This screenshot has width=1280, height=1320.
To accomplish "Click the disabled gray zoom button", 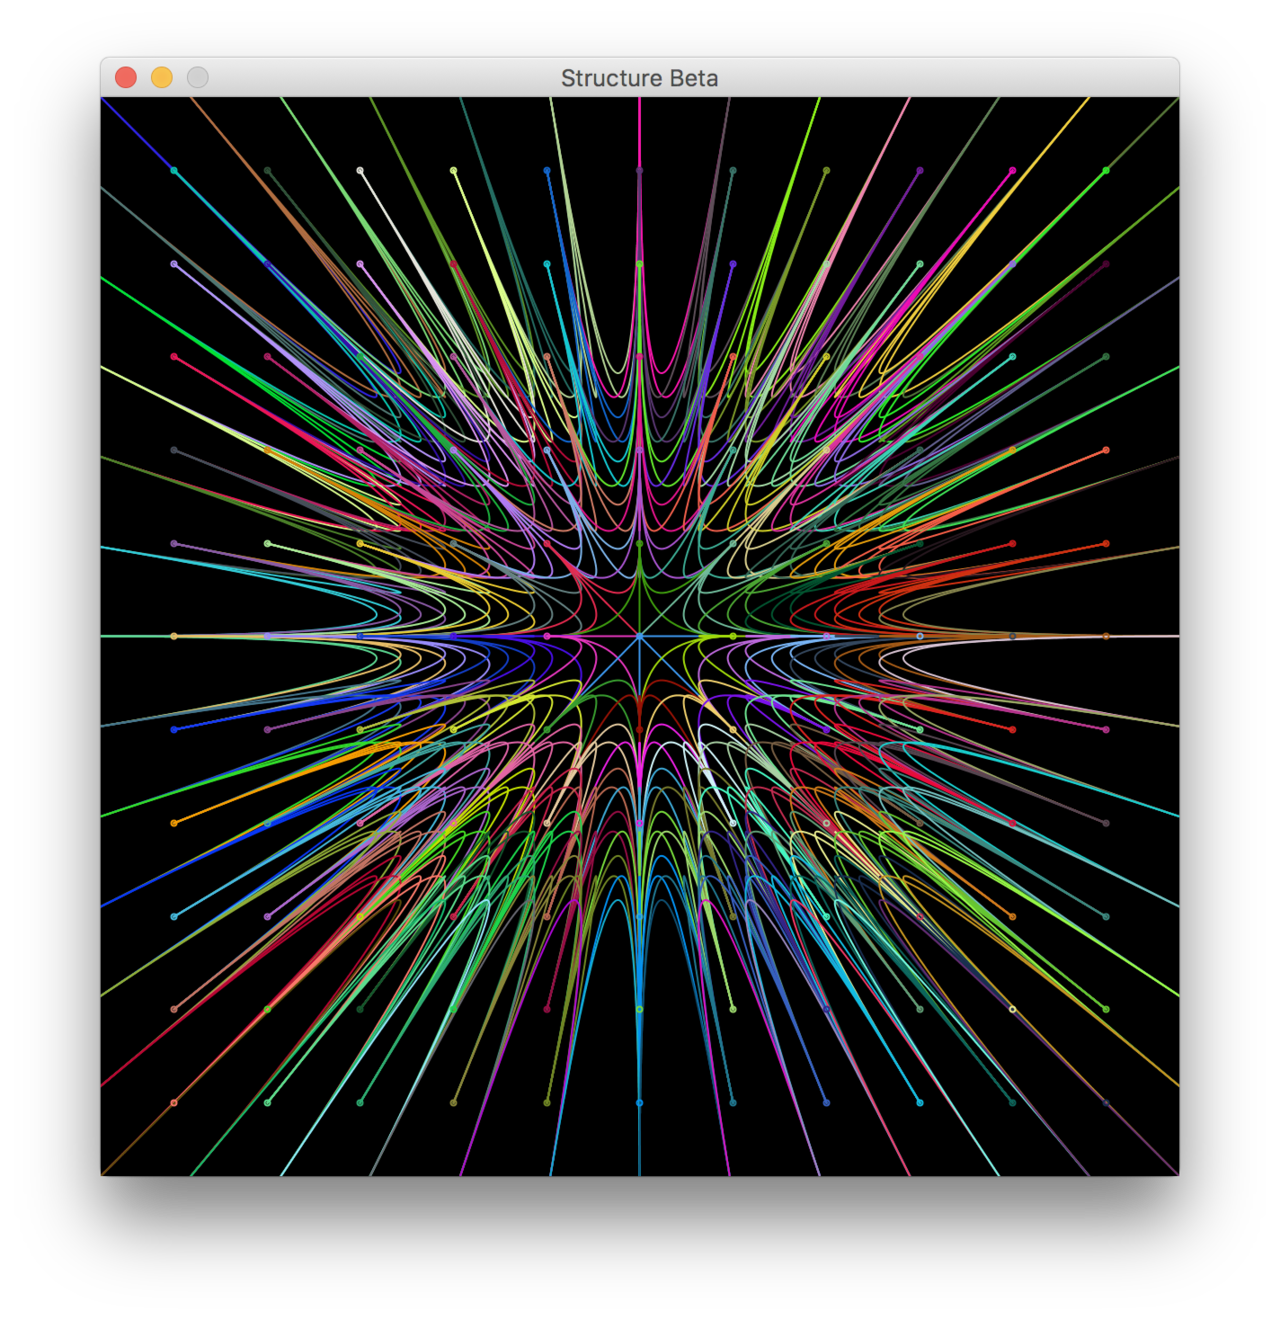I will click(x=198, y=77).
